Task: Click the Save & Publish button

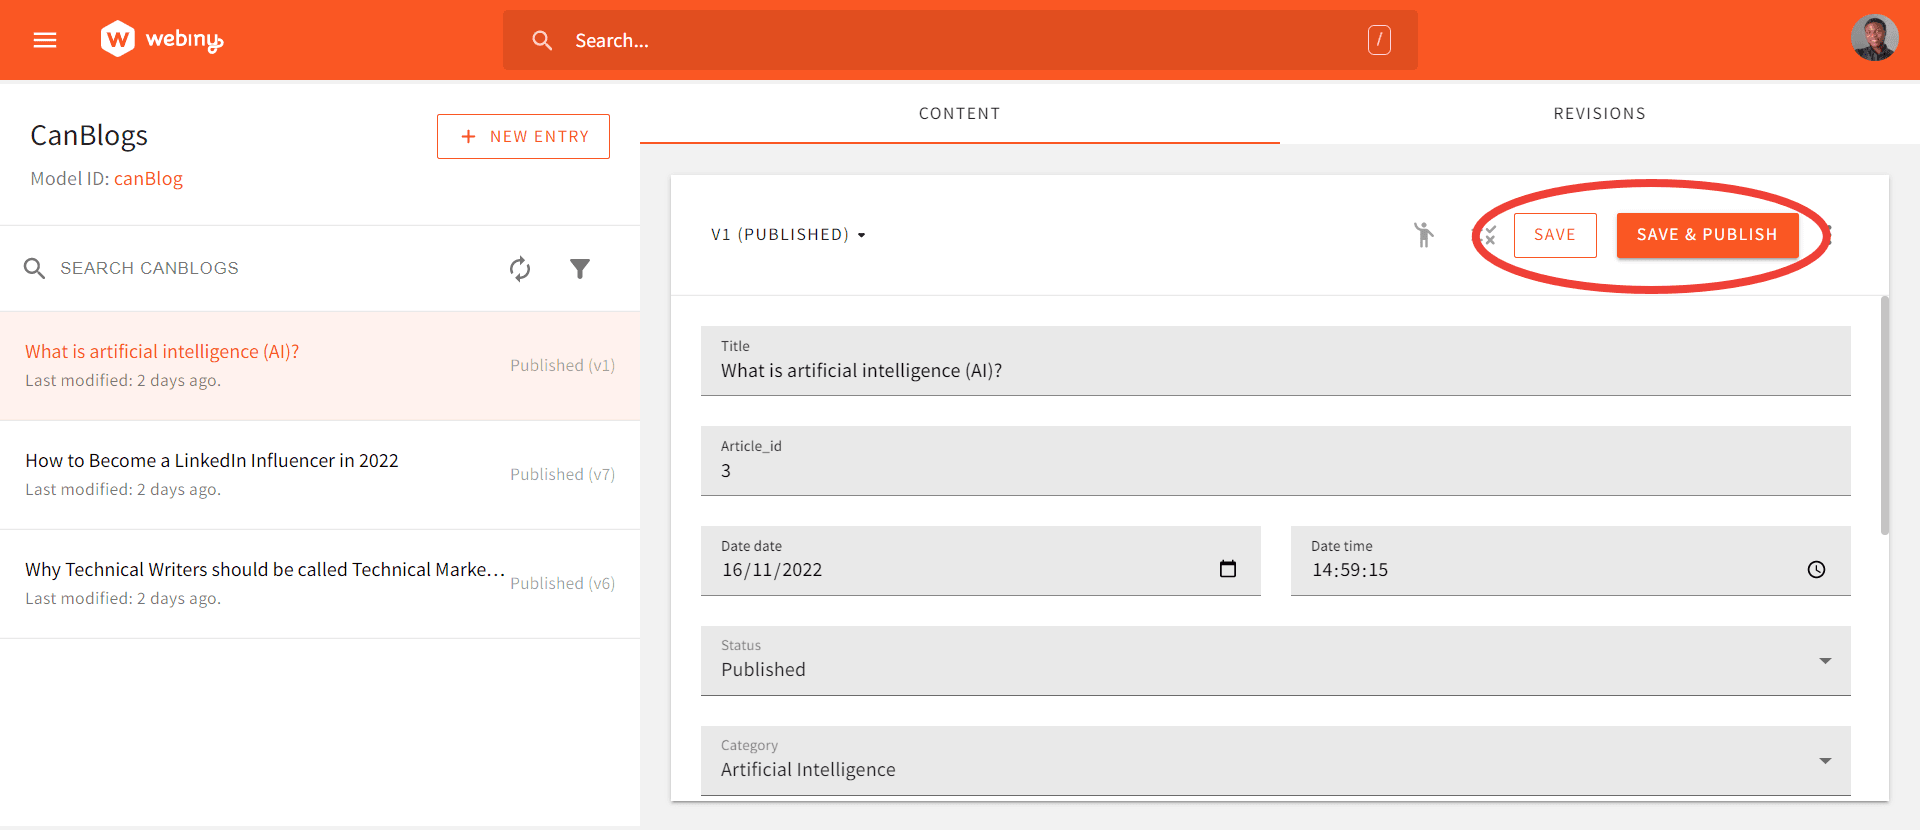Action: 1707,235
